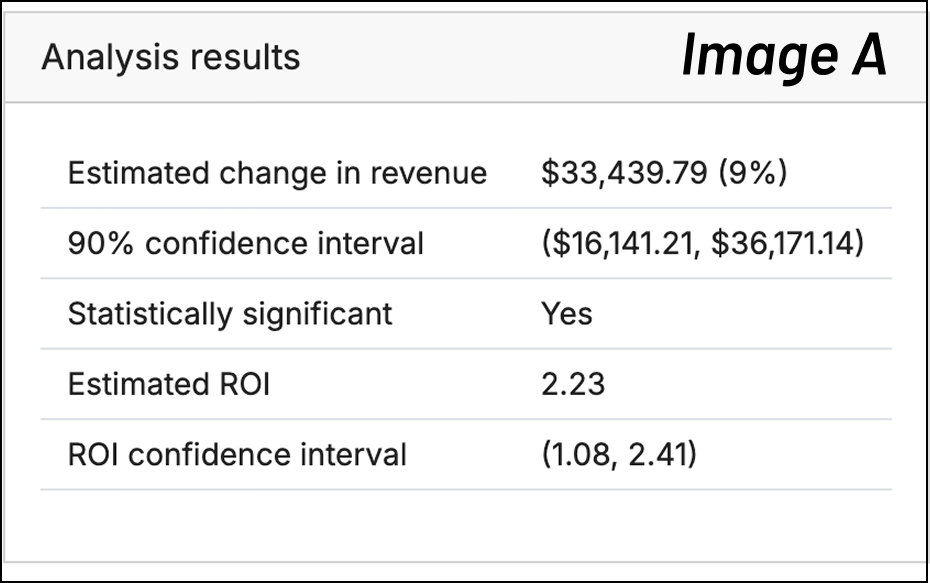The height and width of the screenshot is (583, 930).
Task: Click the Image A label
Action: pos(784,56)
